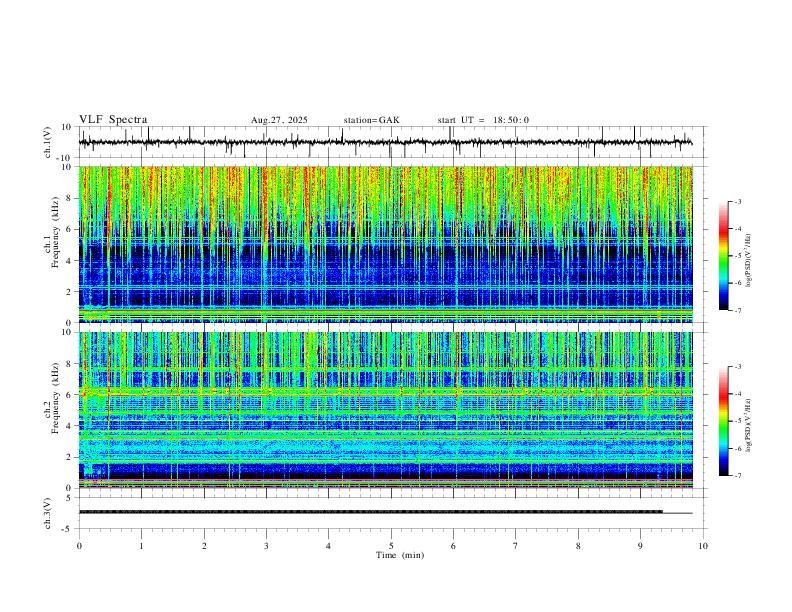The width and height of the screenshot is (792, 612).
Task: Click the upper ch.1 PSD color bar
Action: (724, 256)
